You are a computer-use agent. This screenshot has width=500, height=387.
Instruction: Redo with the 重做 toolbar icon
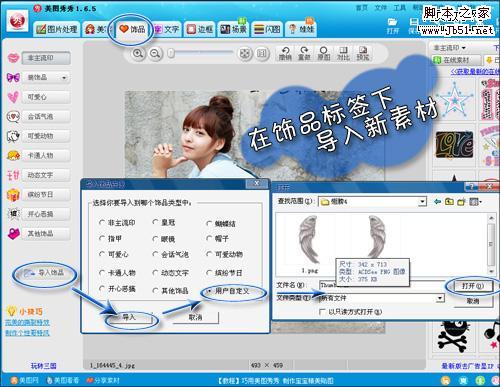[x=304, y=53]
